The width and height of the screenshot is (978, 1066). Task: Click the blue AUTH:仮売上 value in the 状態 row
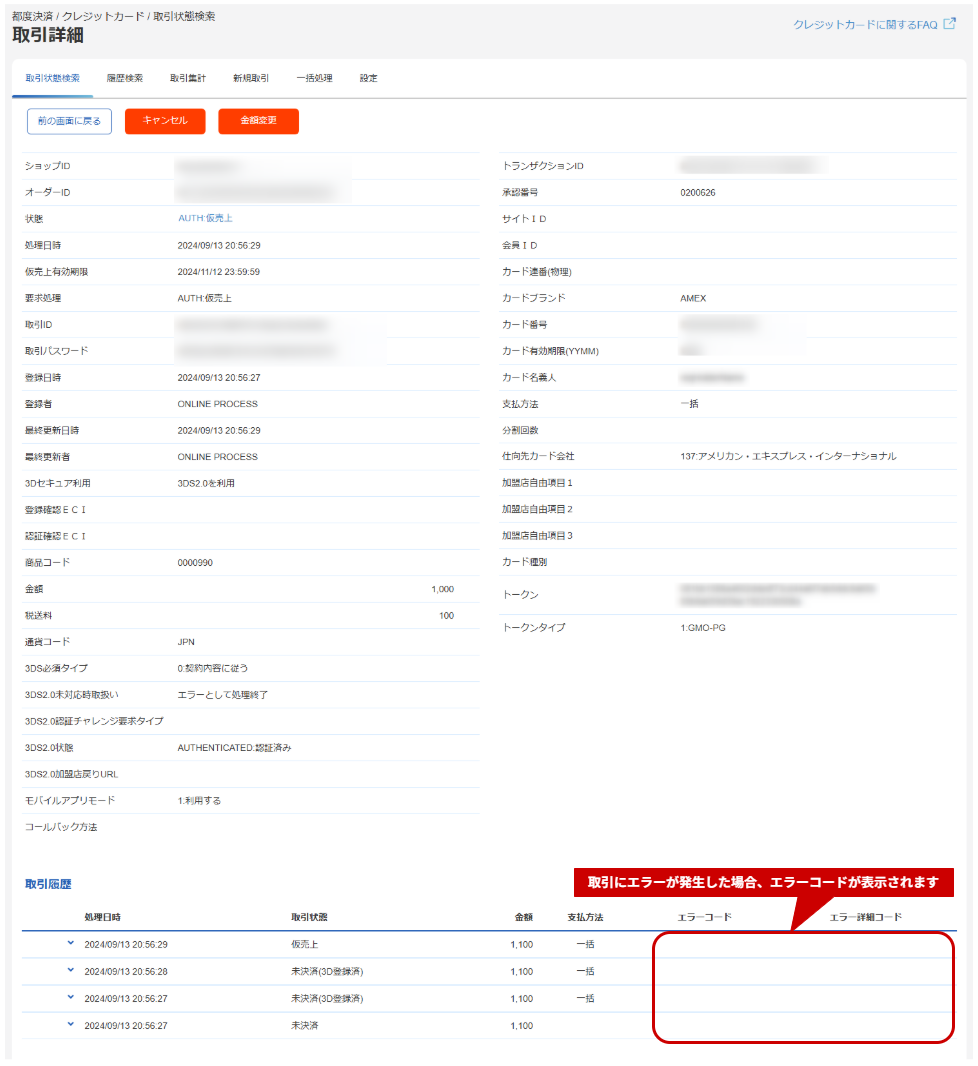[205, 218]
